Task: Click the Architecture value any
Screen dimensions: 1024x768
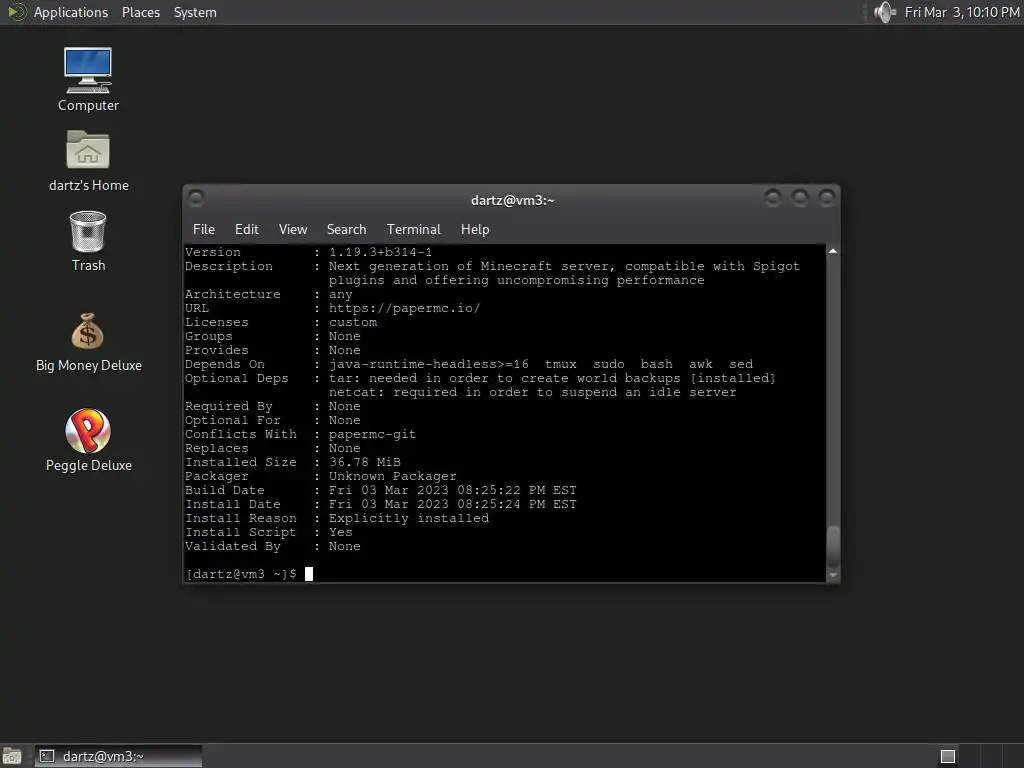Action: [340, 295]
